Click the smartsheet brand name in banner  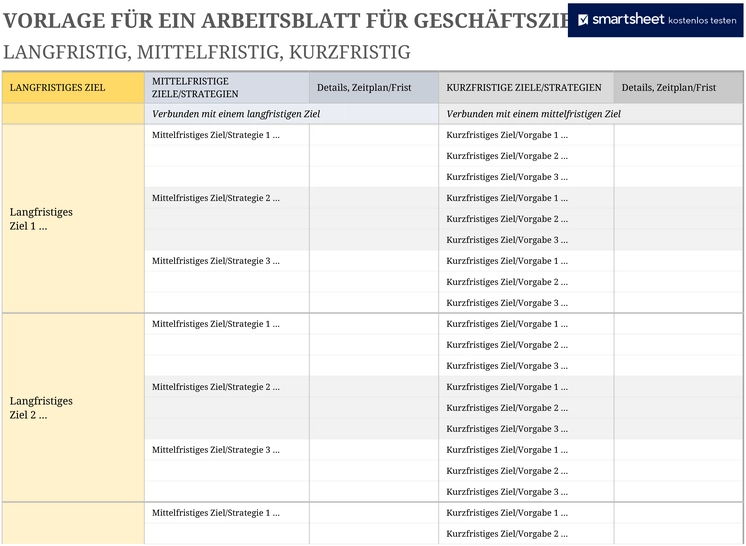(x=628, y=20)
